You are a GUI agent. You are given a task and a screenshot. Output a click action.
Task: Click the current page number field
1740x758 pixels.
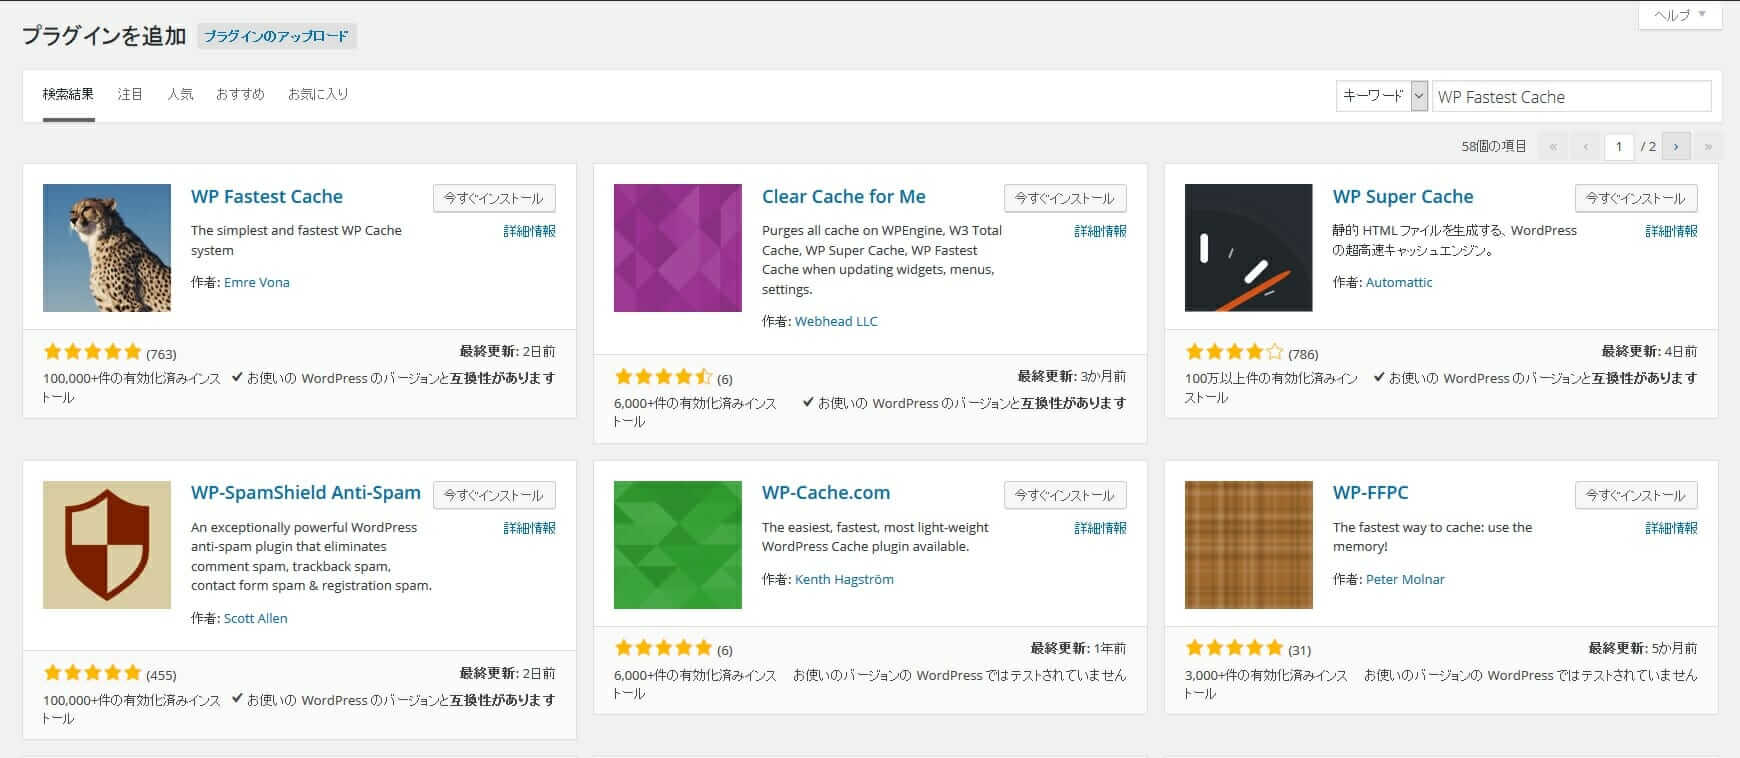[1619, 147]
